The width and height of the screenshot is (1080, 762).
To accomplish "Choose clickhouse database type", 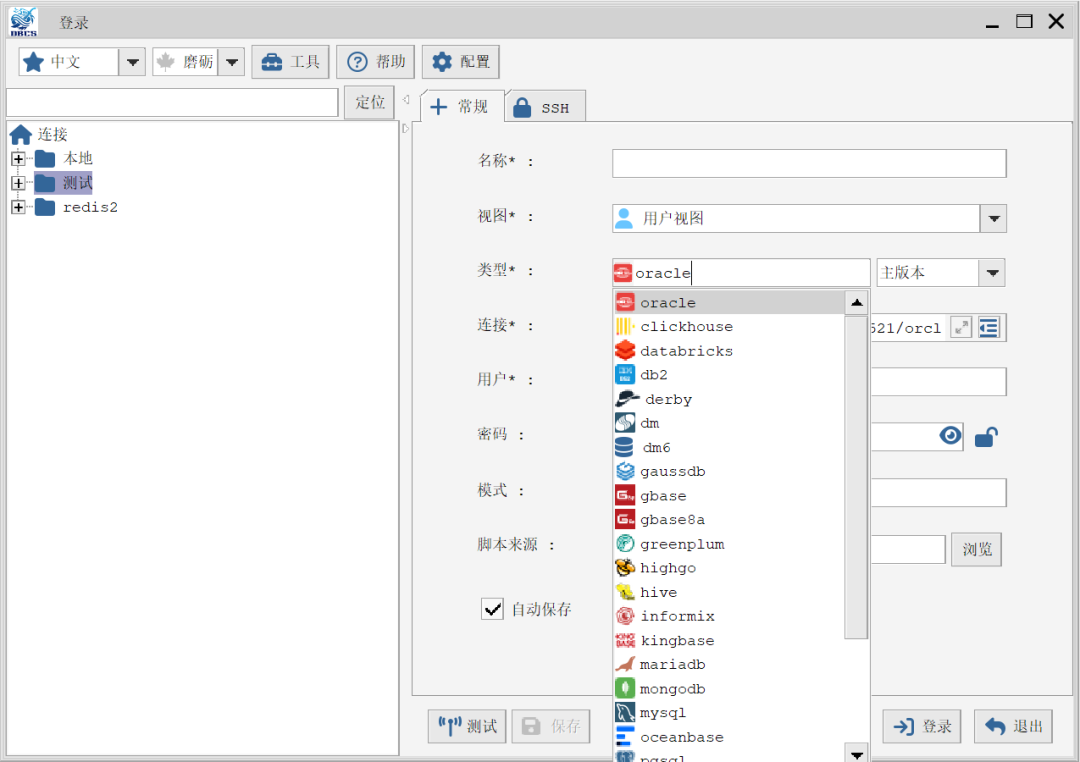I will coord(729,327).
